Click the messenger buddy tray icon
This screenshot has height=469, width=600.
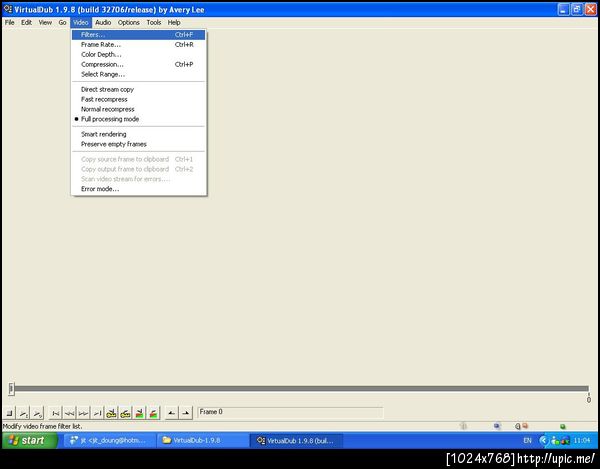click(x=556, y=441)
